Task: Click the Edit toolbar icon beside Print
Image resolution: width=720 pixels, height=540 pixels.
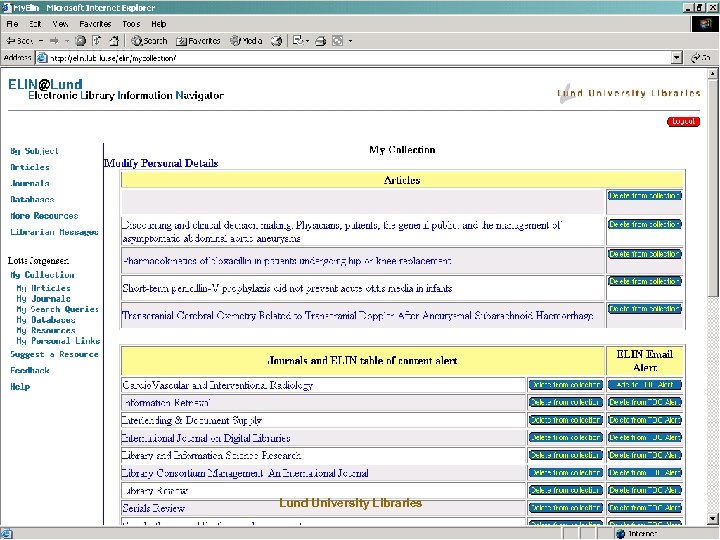Action: [x=338, y=41]
